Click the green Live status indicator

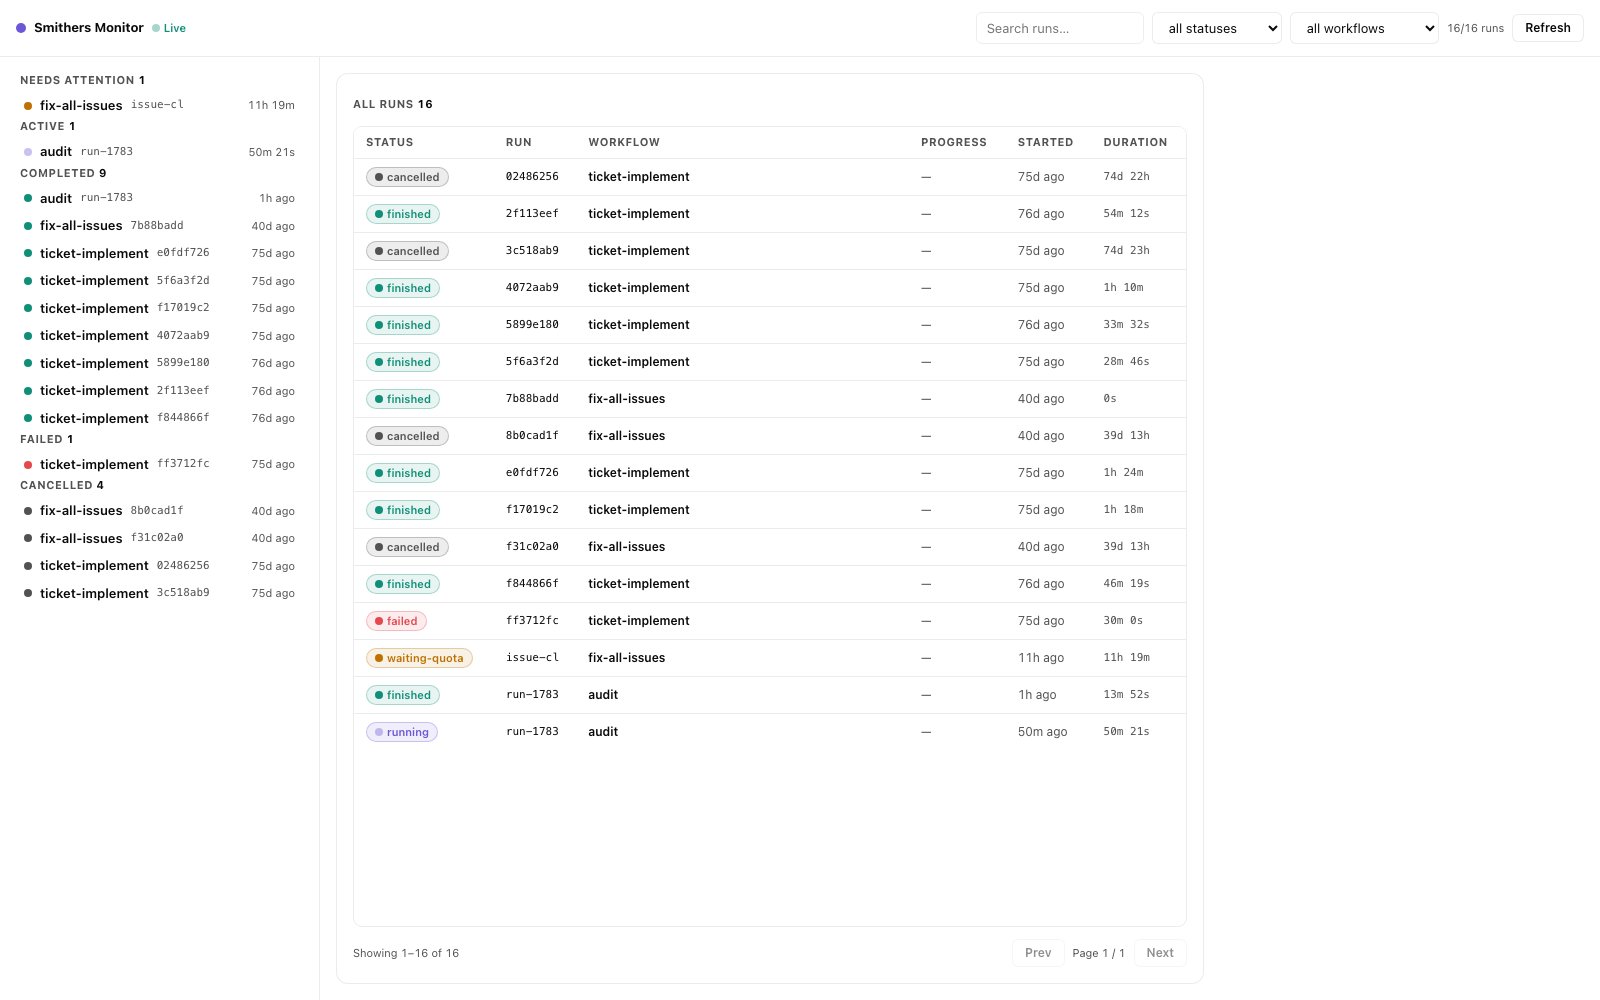point(169,28)
